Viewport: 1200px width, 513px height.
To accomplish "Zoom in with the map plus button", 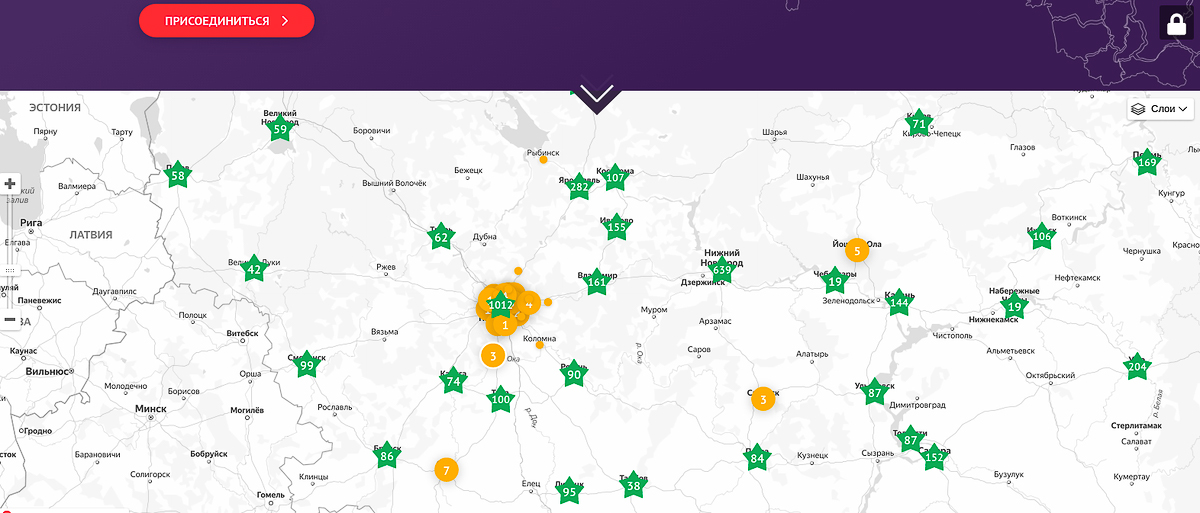I will coord(10,184).
